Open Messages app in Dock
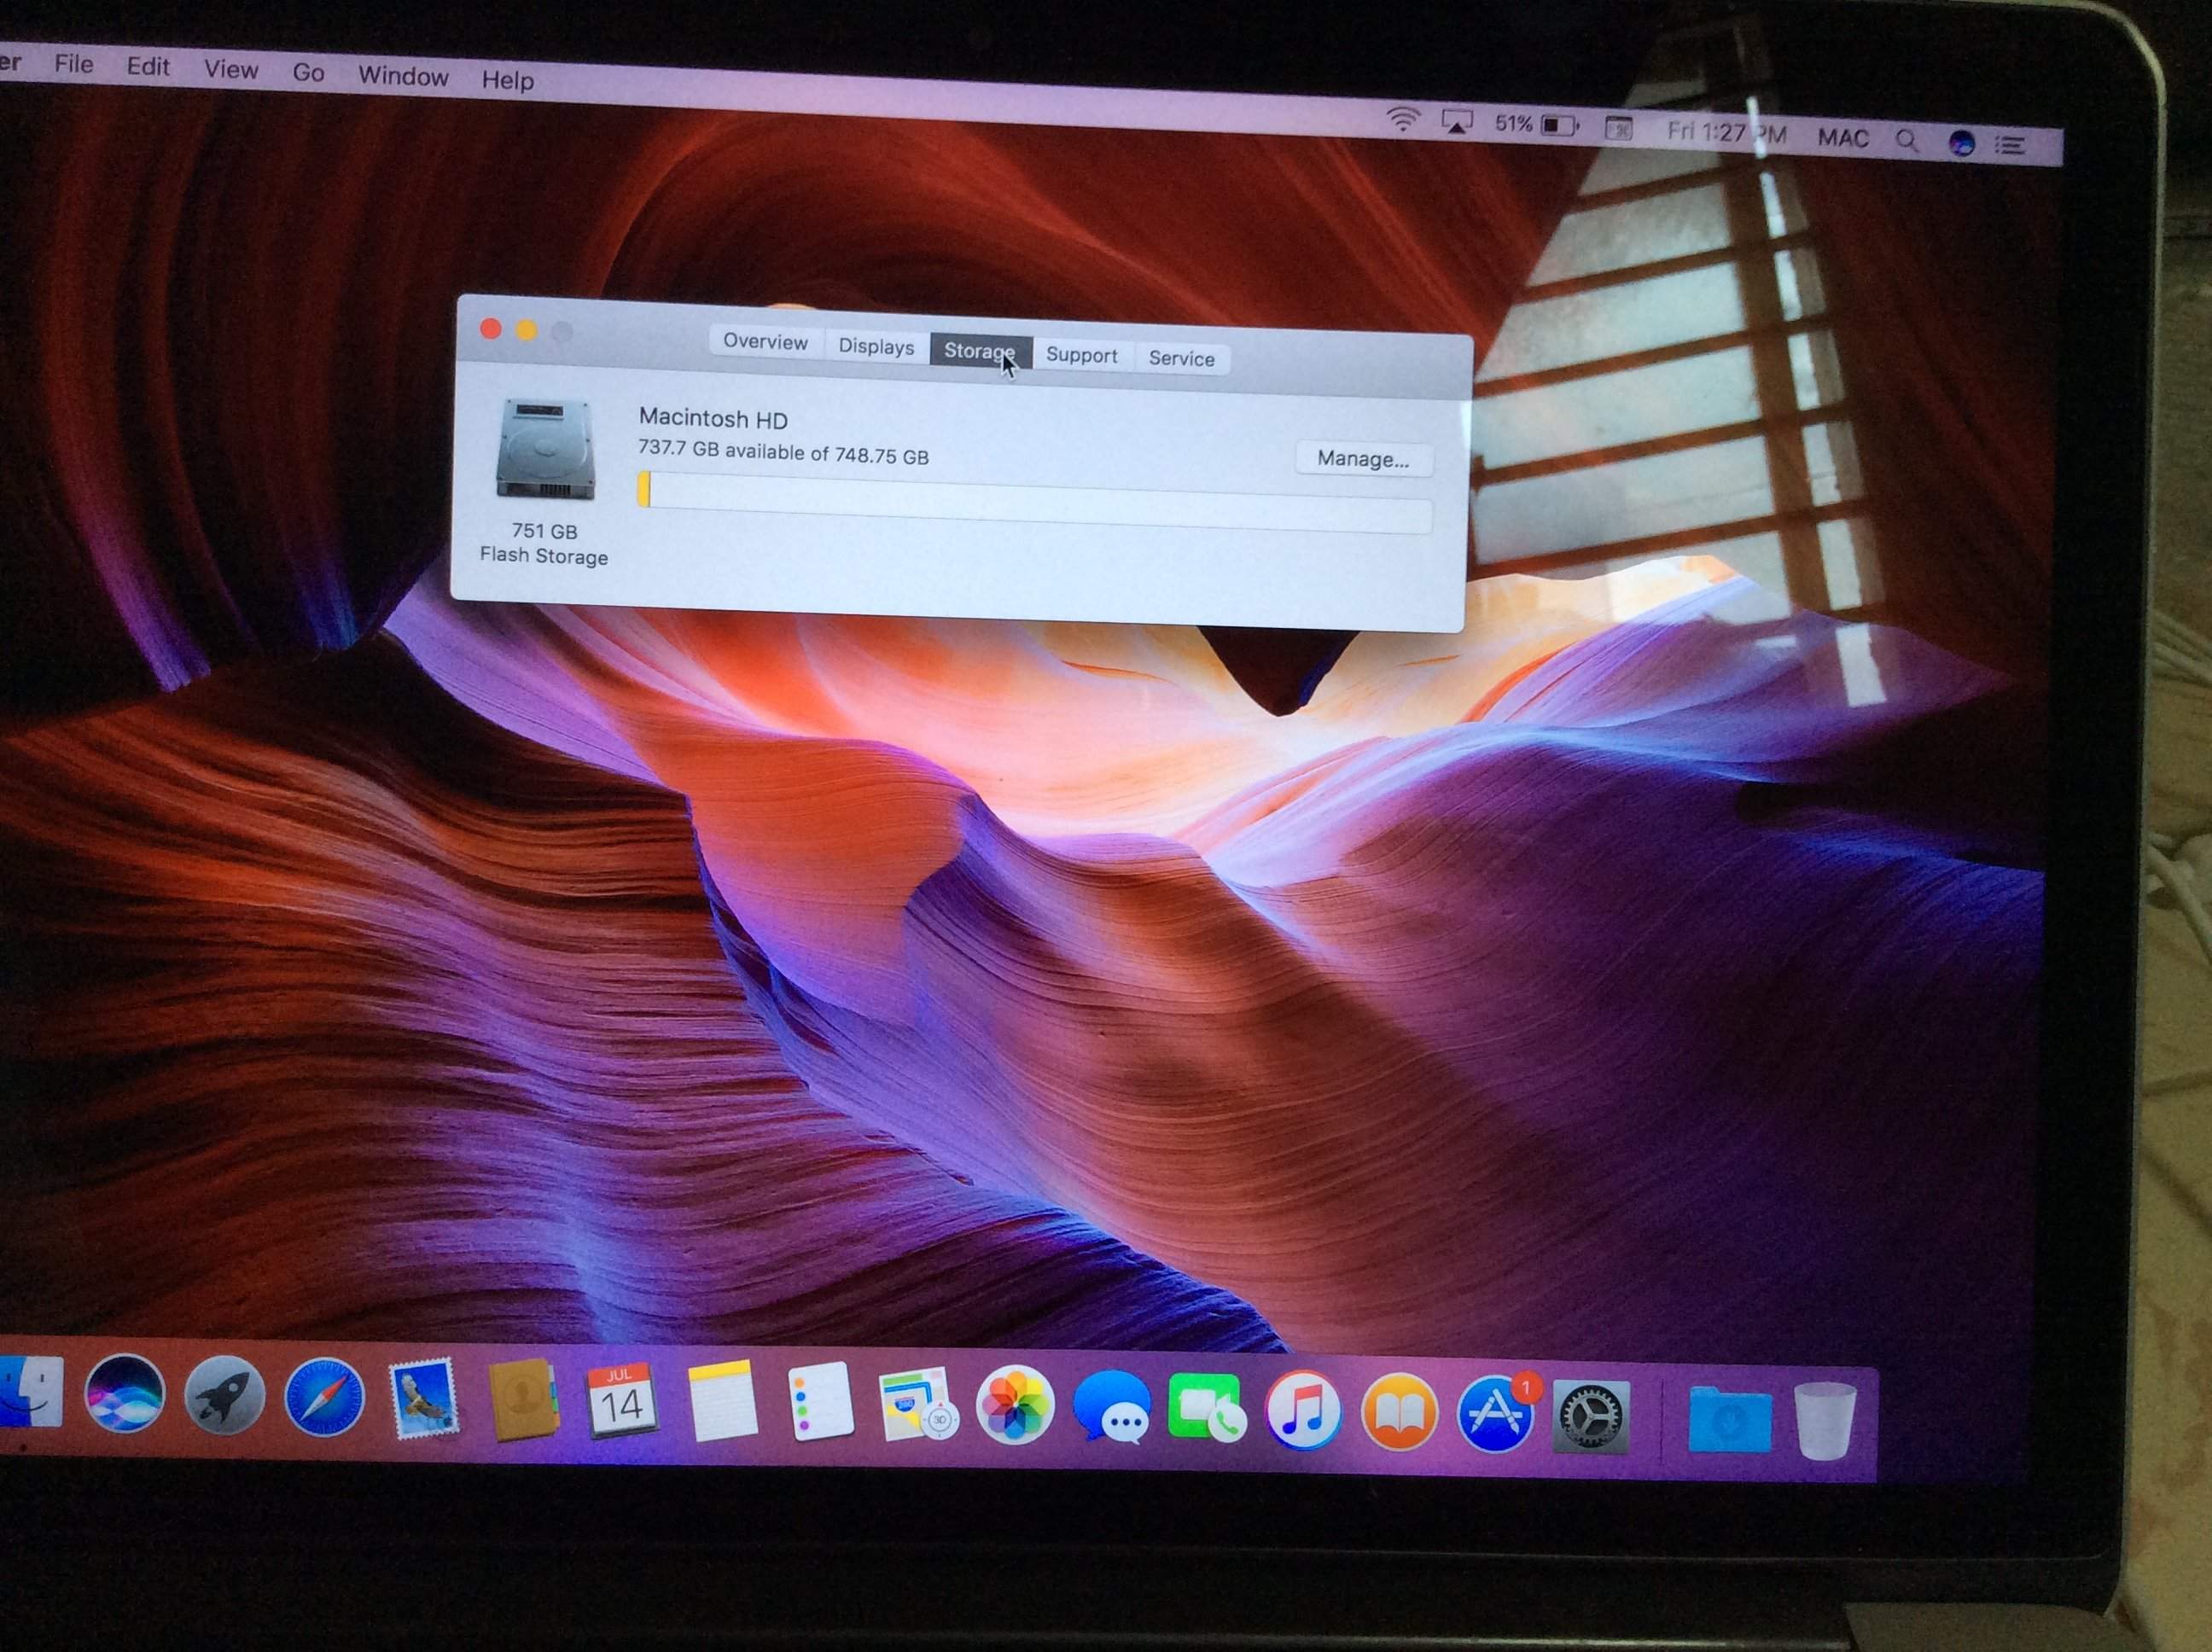The width and height of the screenshot is (2212, 1652). pos(1112,1407)
